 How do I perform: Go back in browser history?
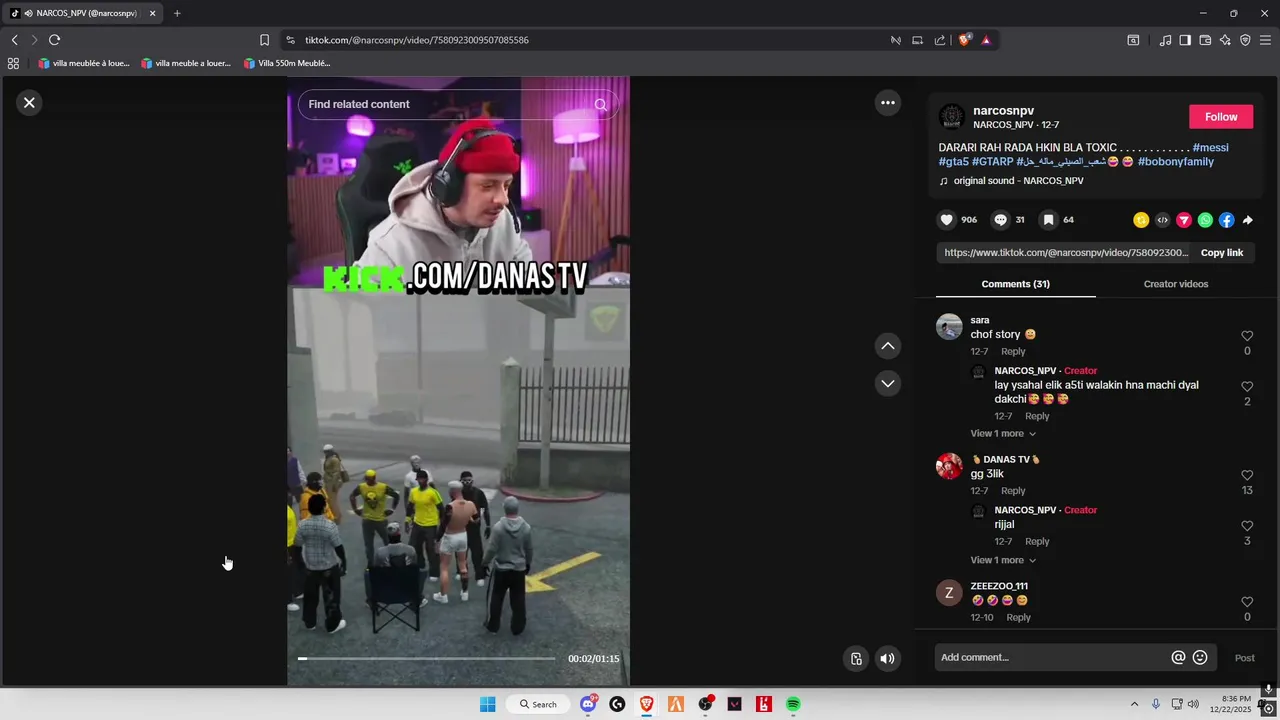(14, 40)
